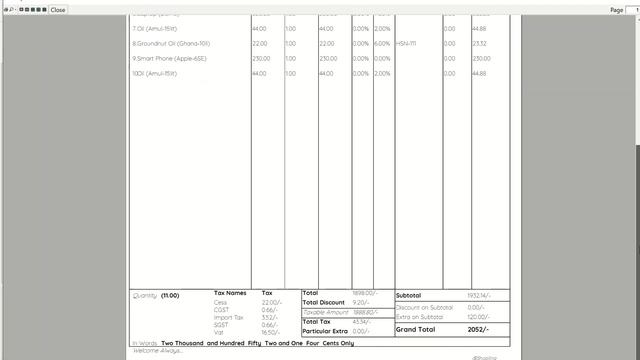The width and height of the screenshot is (640, 360).
Task: Click the 'Vat' tax row label
Action: (219, 333)
